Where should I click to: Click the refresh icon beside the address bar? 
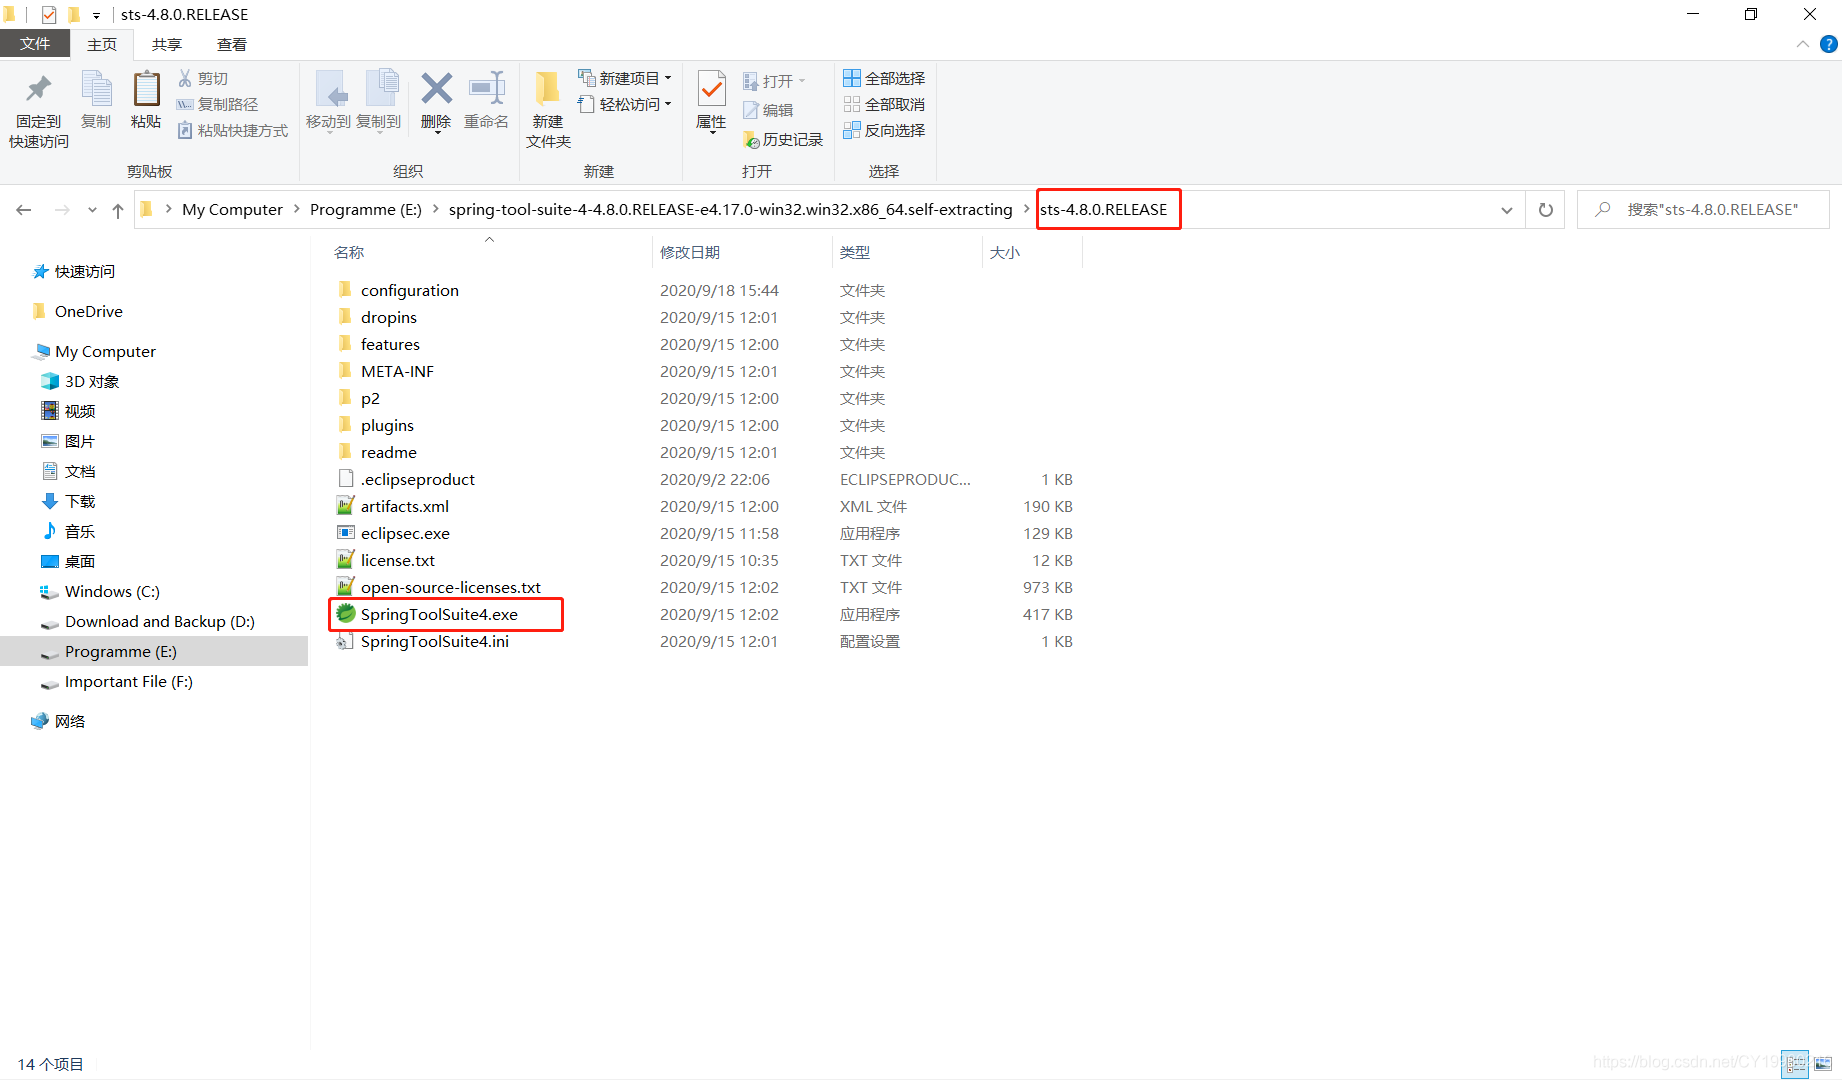point(1545,209)
